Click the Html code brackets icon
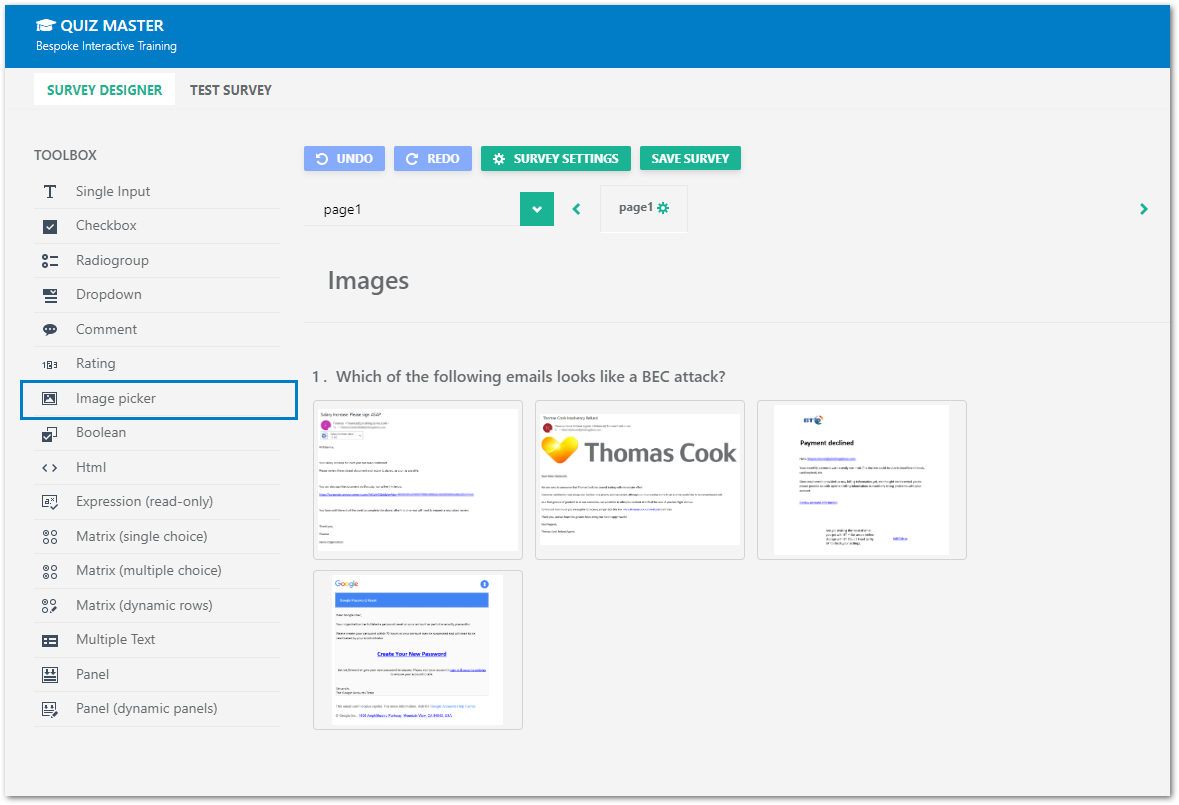This screenshot has width=1179, height=805. (x=50, y=468)
